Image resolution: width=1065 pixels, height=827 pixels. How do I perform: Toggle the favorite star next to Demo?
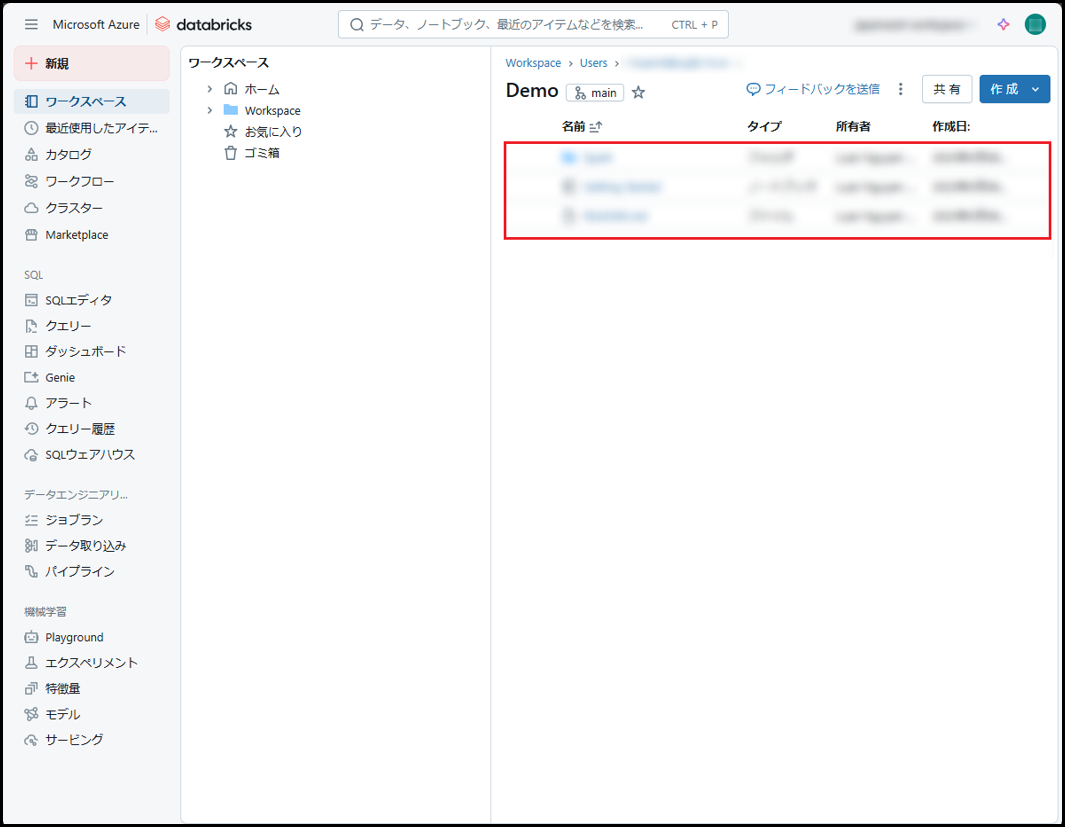pyautogui.click(x=638, y=92)
